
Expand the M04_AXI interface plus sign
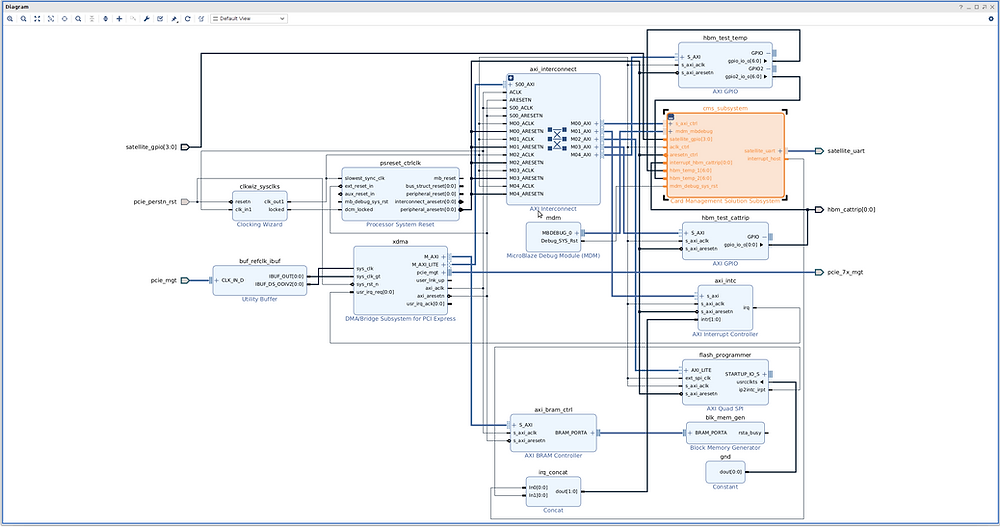(596, 154)
